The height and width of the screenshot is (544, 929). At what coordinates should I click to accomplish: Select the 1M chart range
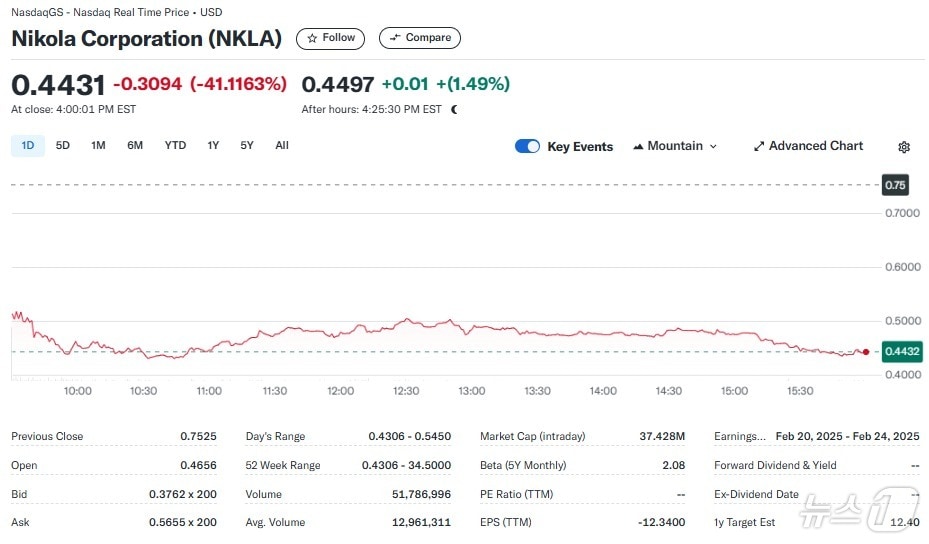tap(98, 146)
